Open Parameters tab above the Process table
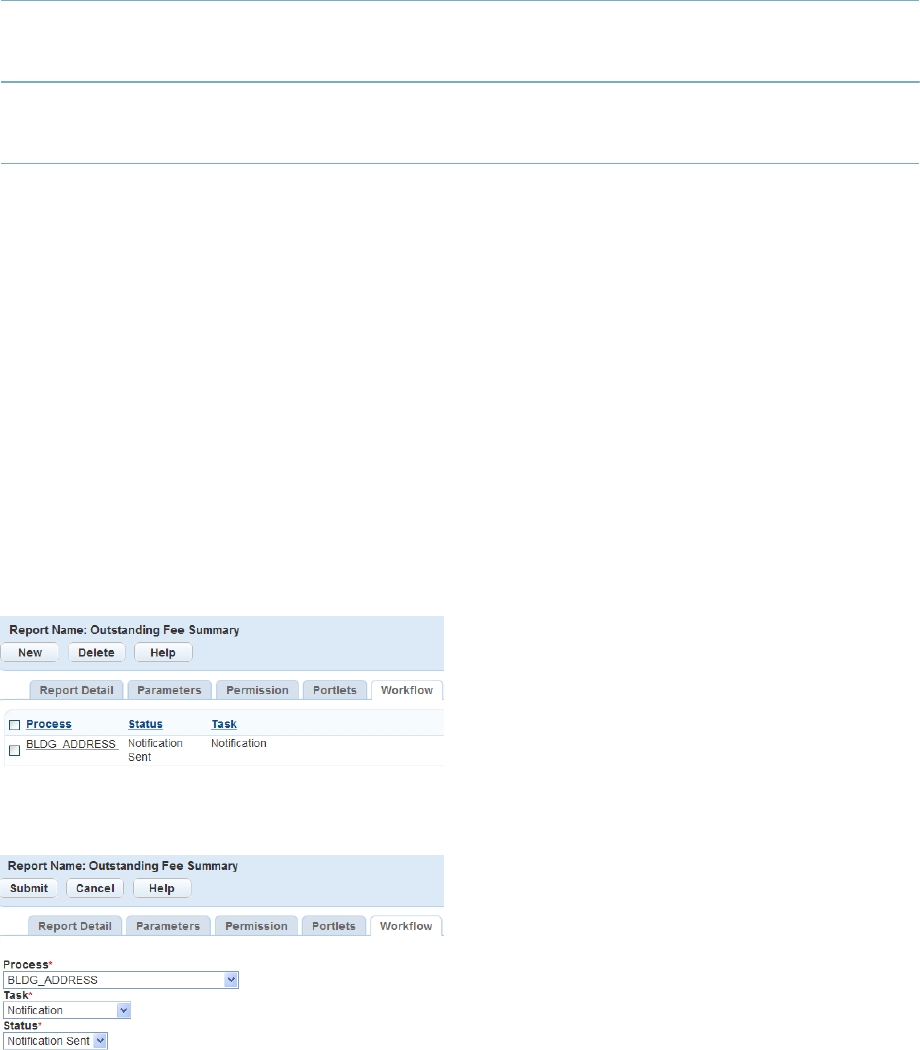 (x=169, y=690)
